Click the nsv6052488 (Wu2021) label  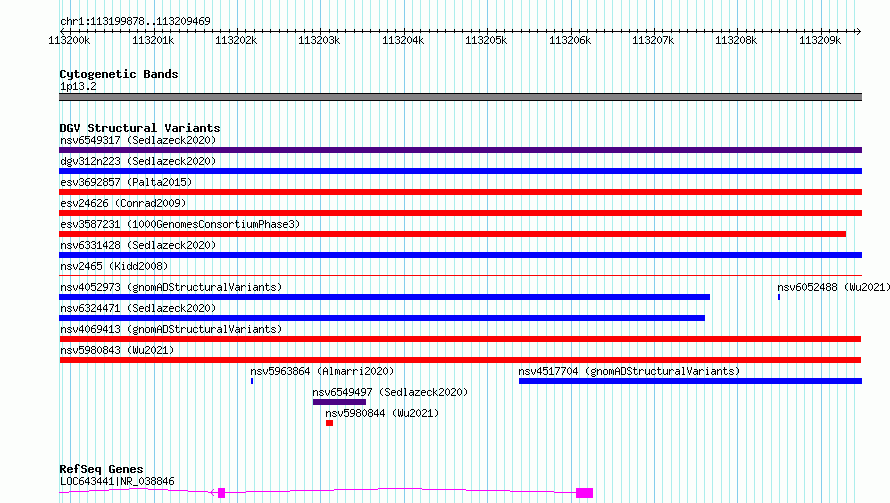point(833,287)
